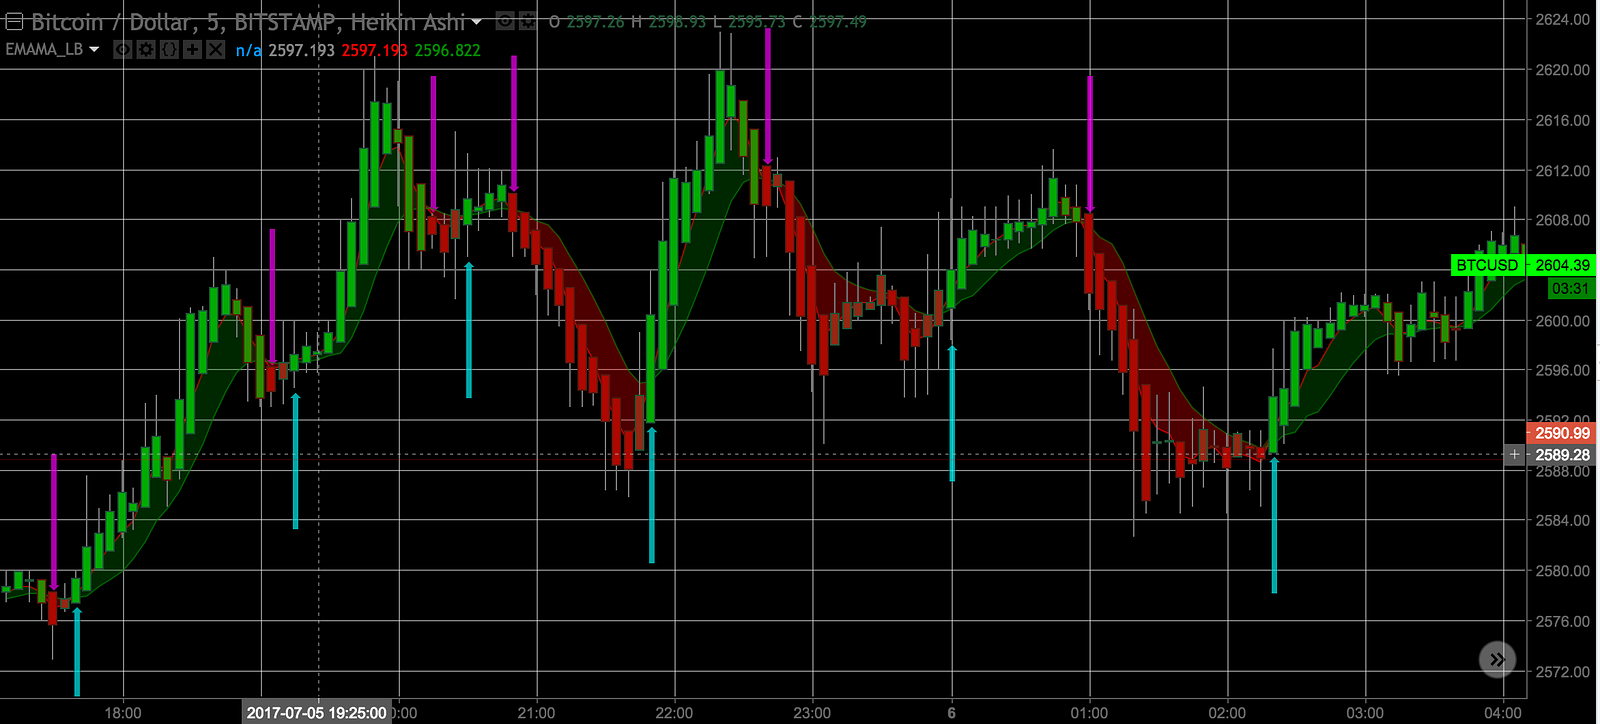This screenshot has width=1600, height=724.
Task: Click the 2017-07-05 19:25:00 crosshair date label
Action: (x=316, y=713)
